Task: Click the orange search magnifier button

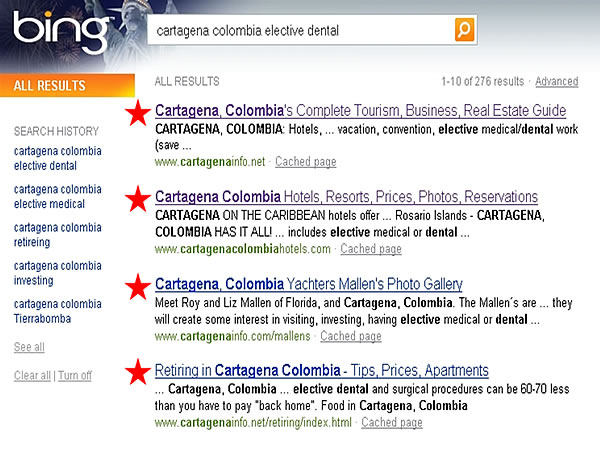Action: (x=464, y=30)
